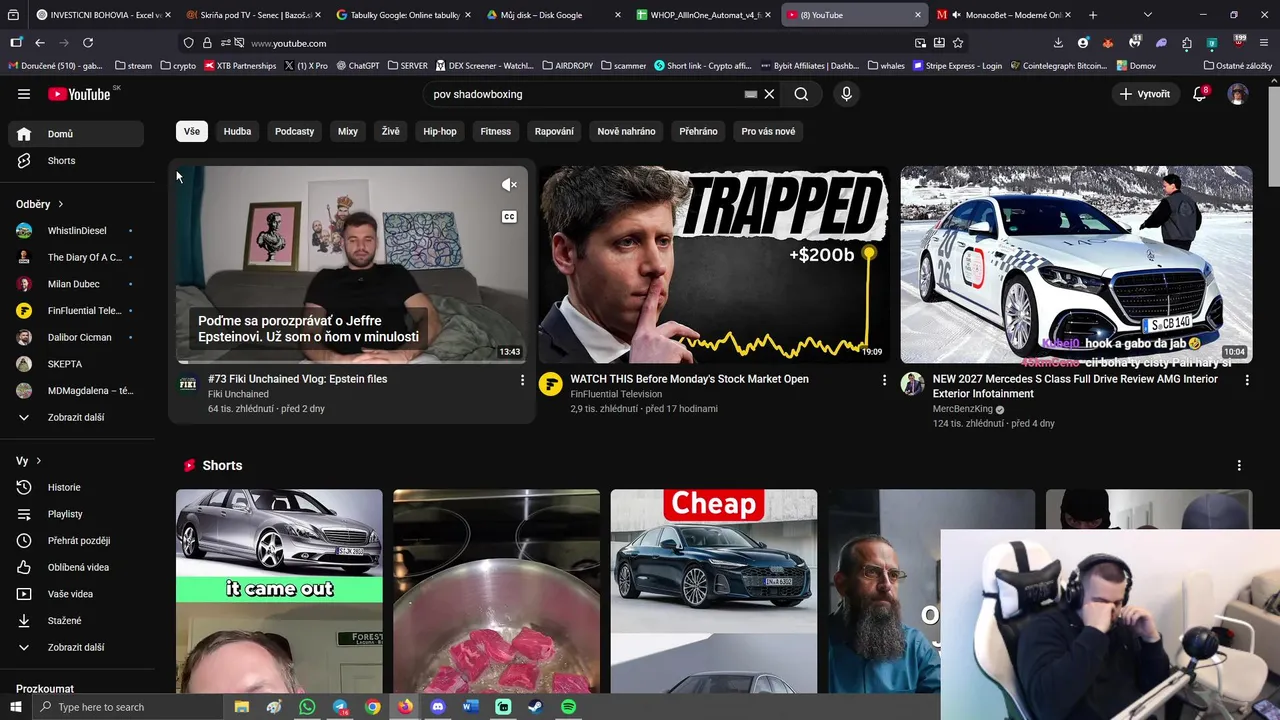The height and width of the screenshot is (720, 1280).
Task: Submit search with the magnifier button
Action: click(801, 94)
